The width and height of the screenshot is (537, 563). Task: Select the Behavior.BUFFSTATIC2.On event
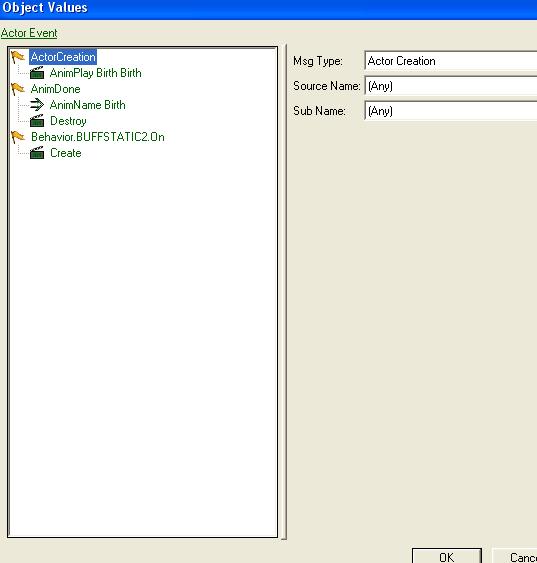tap(98, 137)
